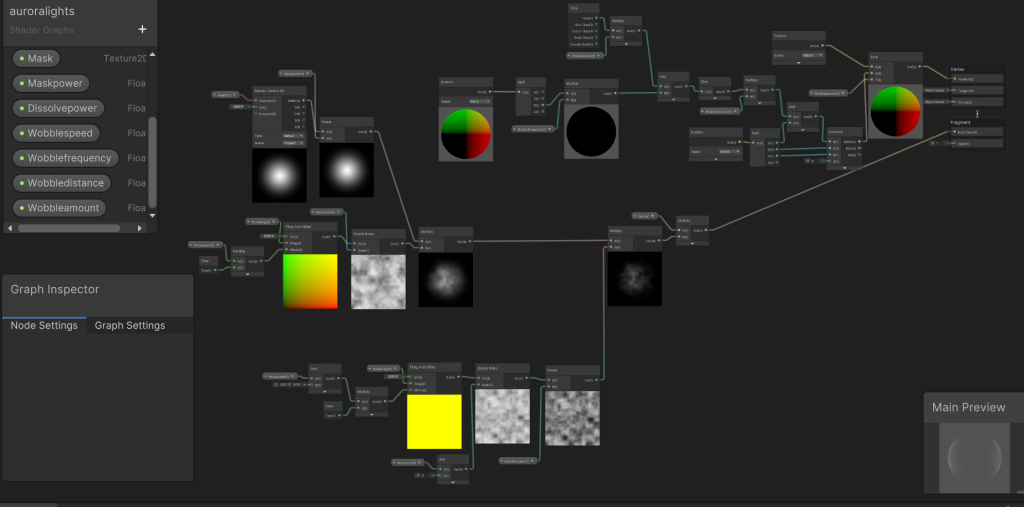The width and height of the screenshot is (1024, 507).
Task: Open Object Space dropdown for Vertex Tangent
Action: coord(936,91)
